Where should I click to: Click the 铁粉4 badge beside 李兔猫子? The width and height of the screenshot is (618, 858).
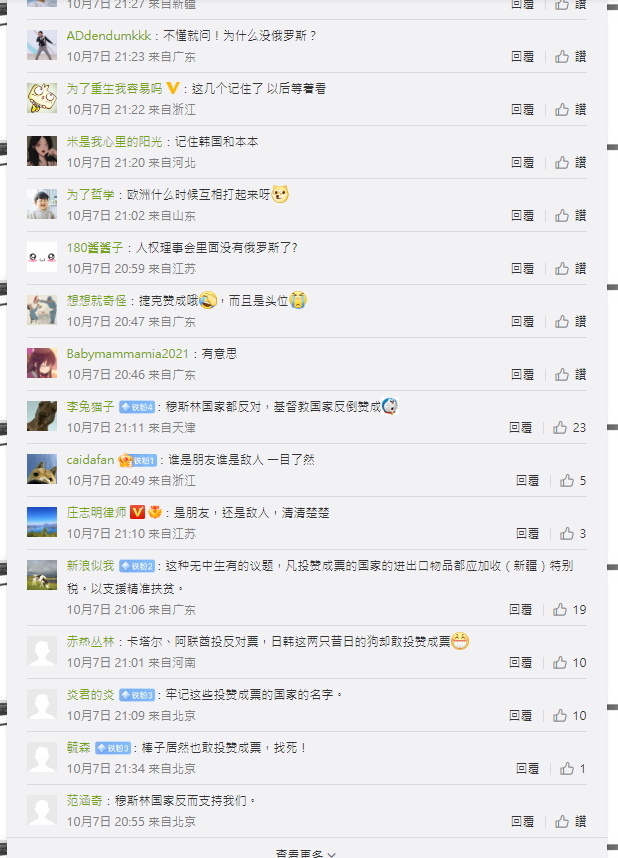pos(137,407)
